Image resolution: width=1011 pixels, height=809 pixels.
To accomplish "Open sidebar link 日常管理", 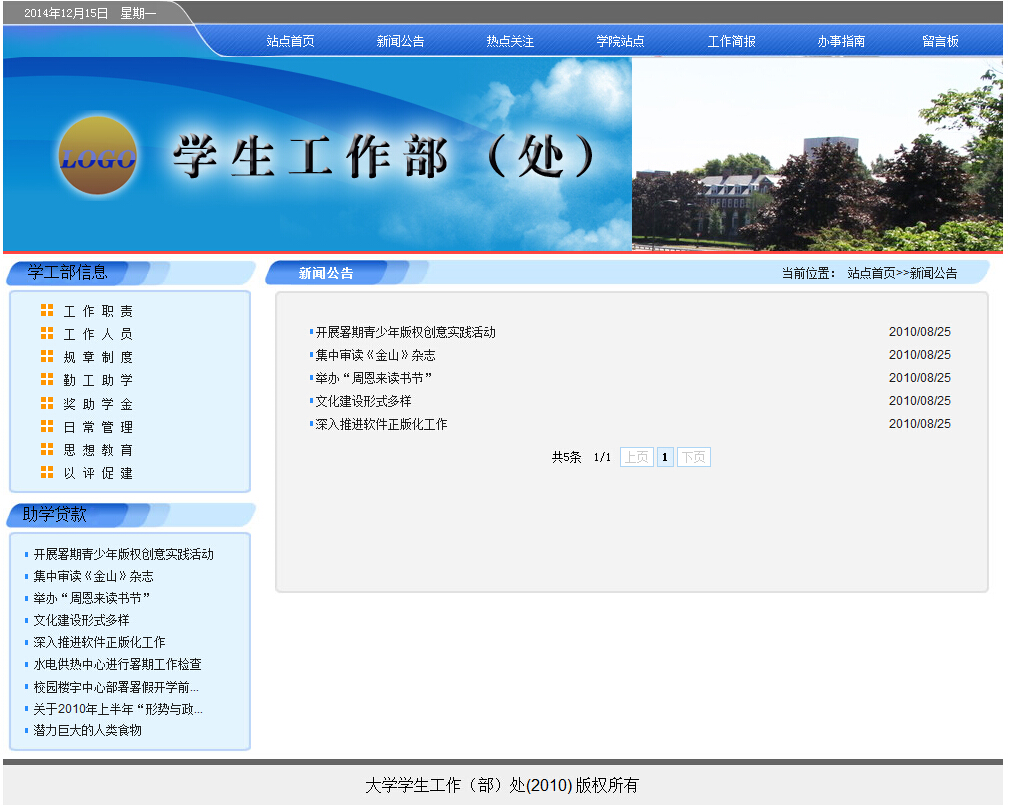I will (x=98, y=427).
